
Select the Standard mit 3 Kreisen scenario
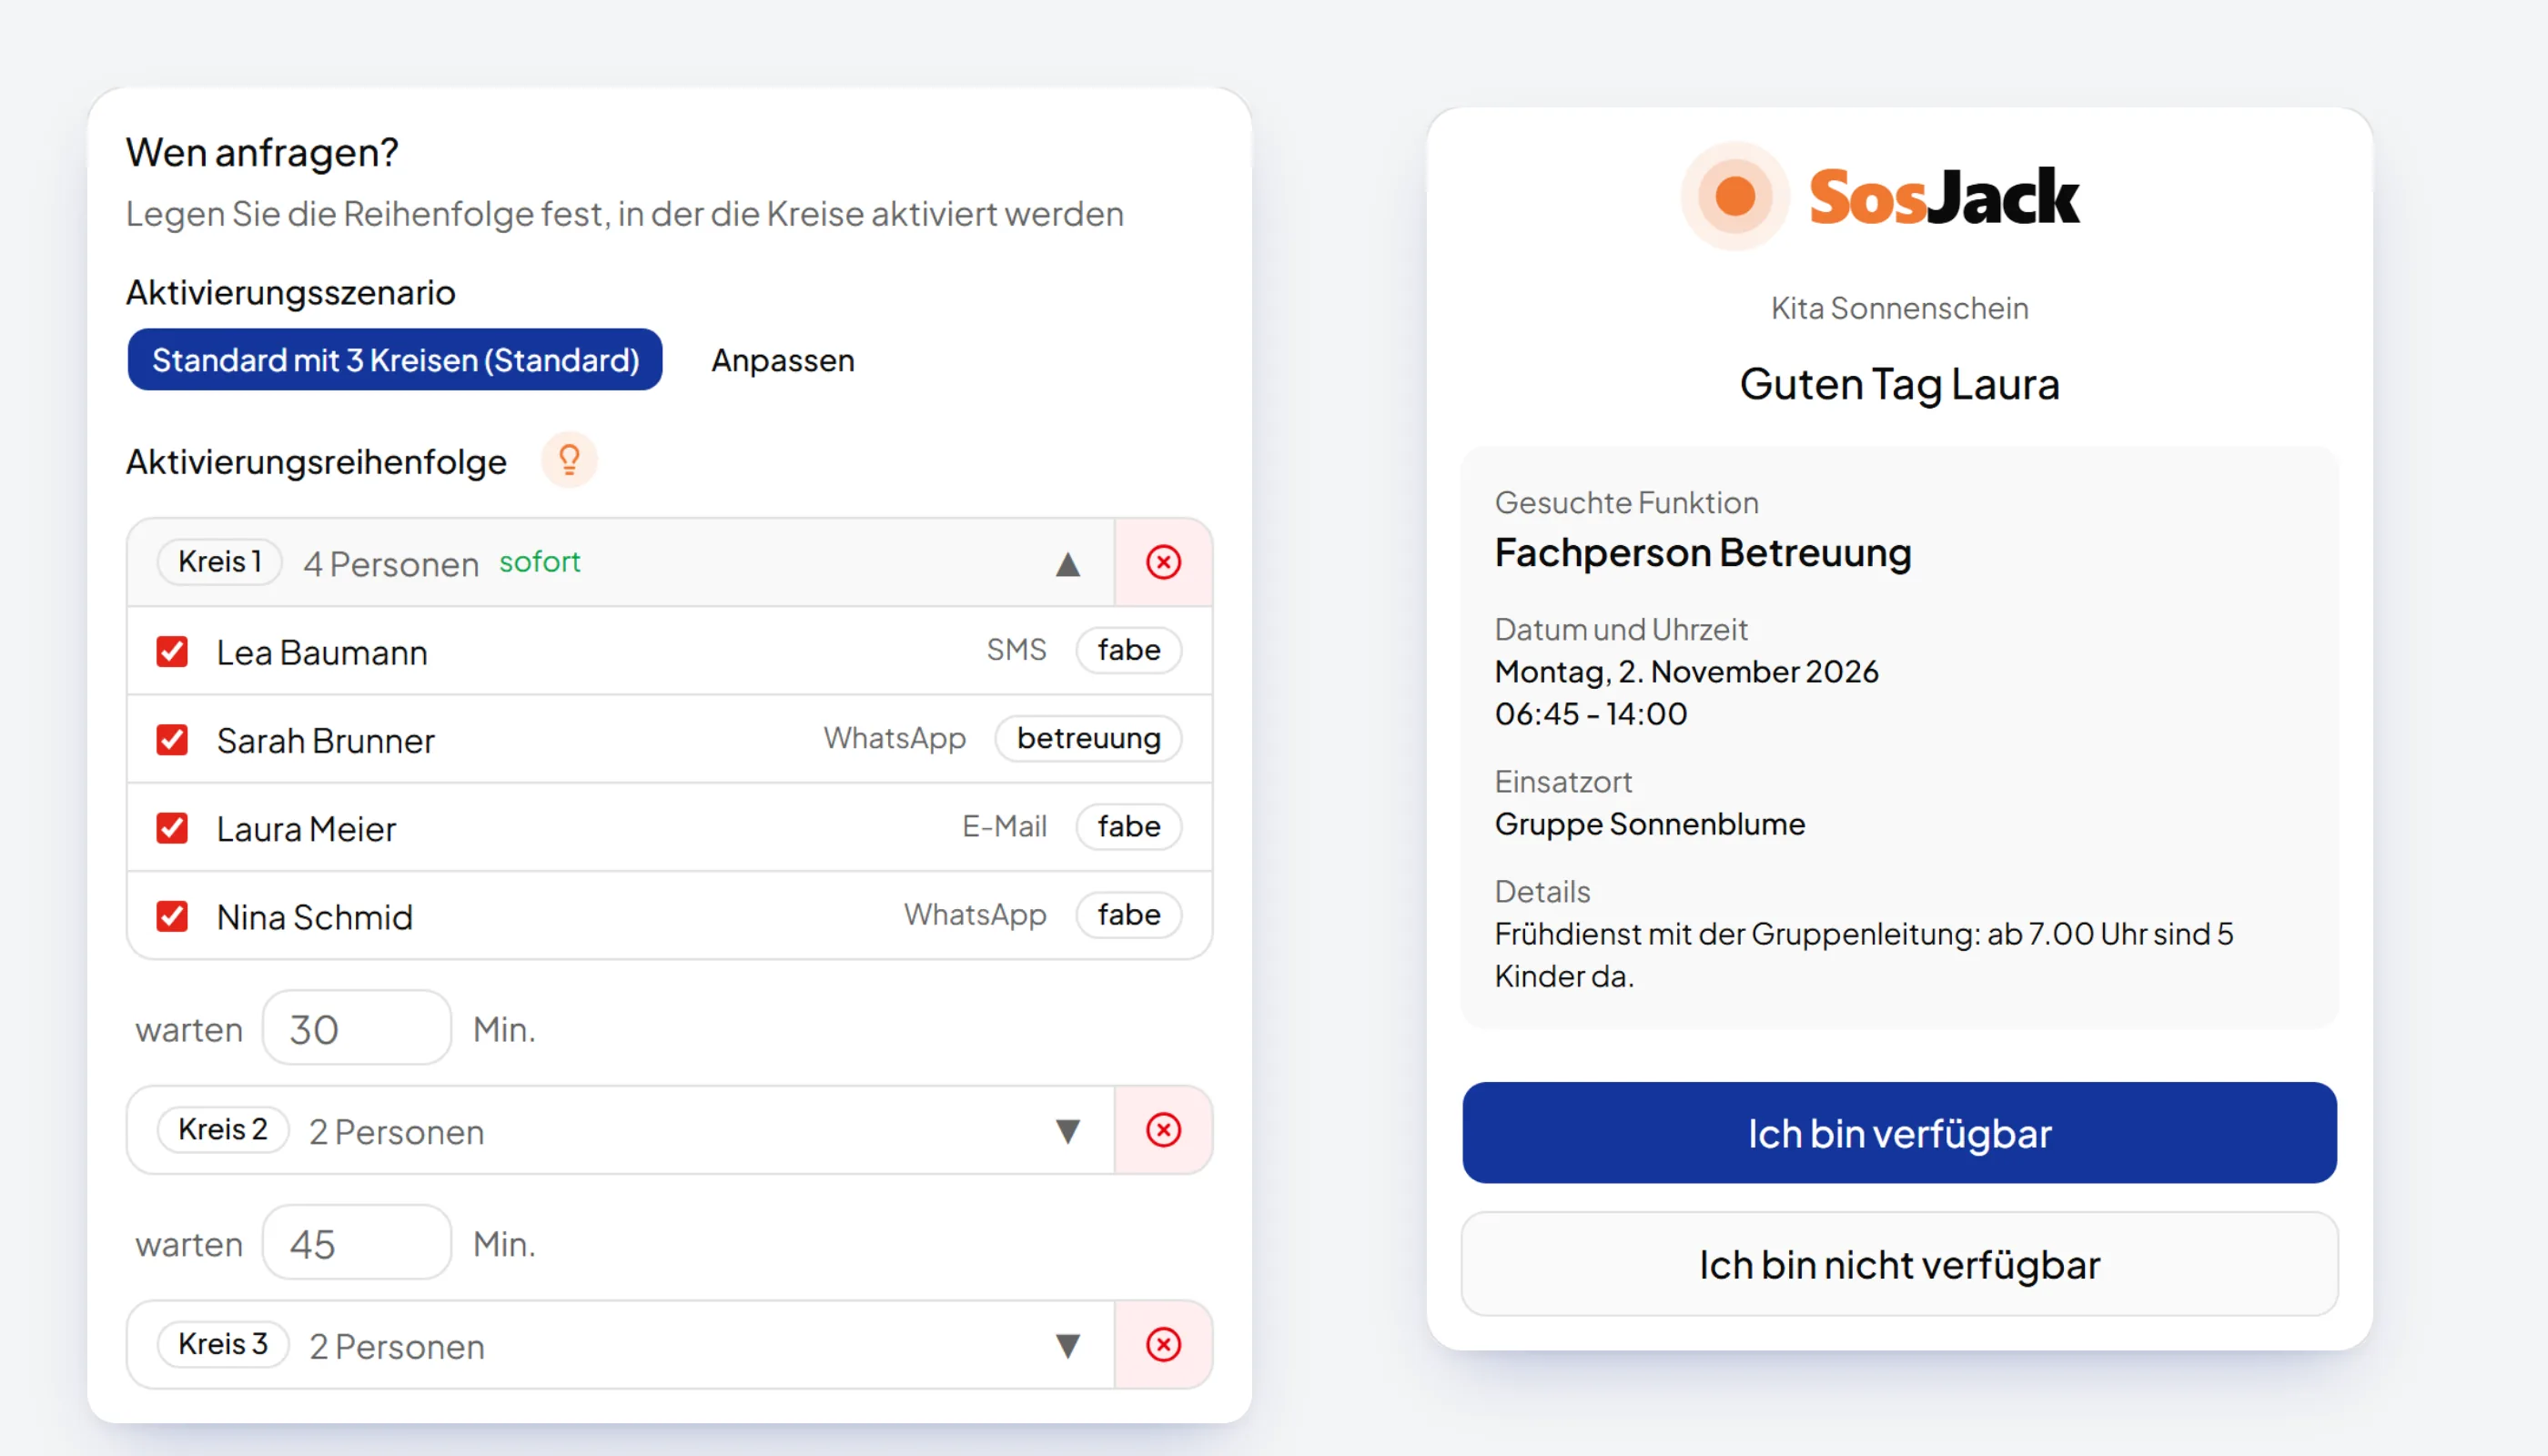click(x=395, y=360)
